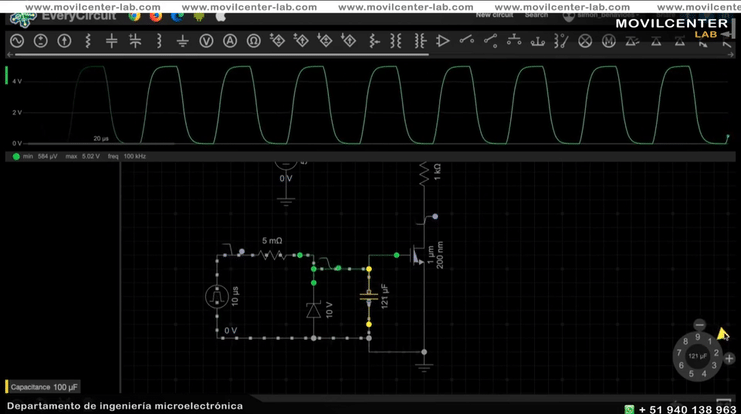Select the potentiometer component
The height and width of the screenshot is (414, 741).
click(x=374, y=41)
